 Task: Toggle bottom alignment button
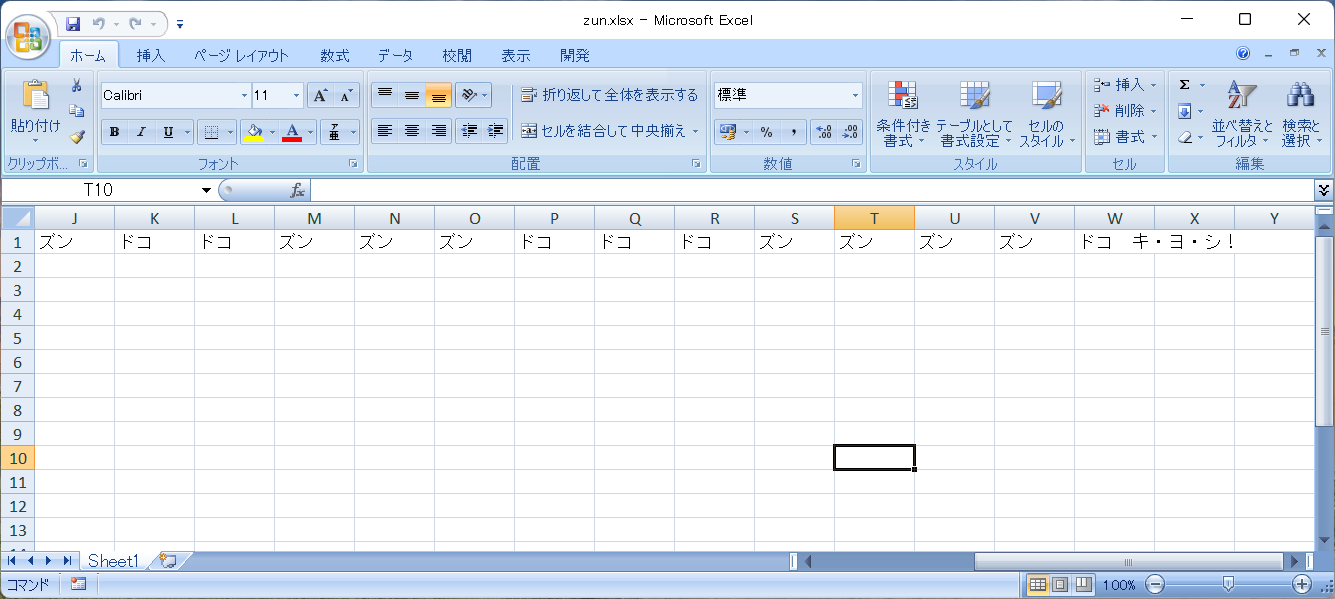(438, 95)
